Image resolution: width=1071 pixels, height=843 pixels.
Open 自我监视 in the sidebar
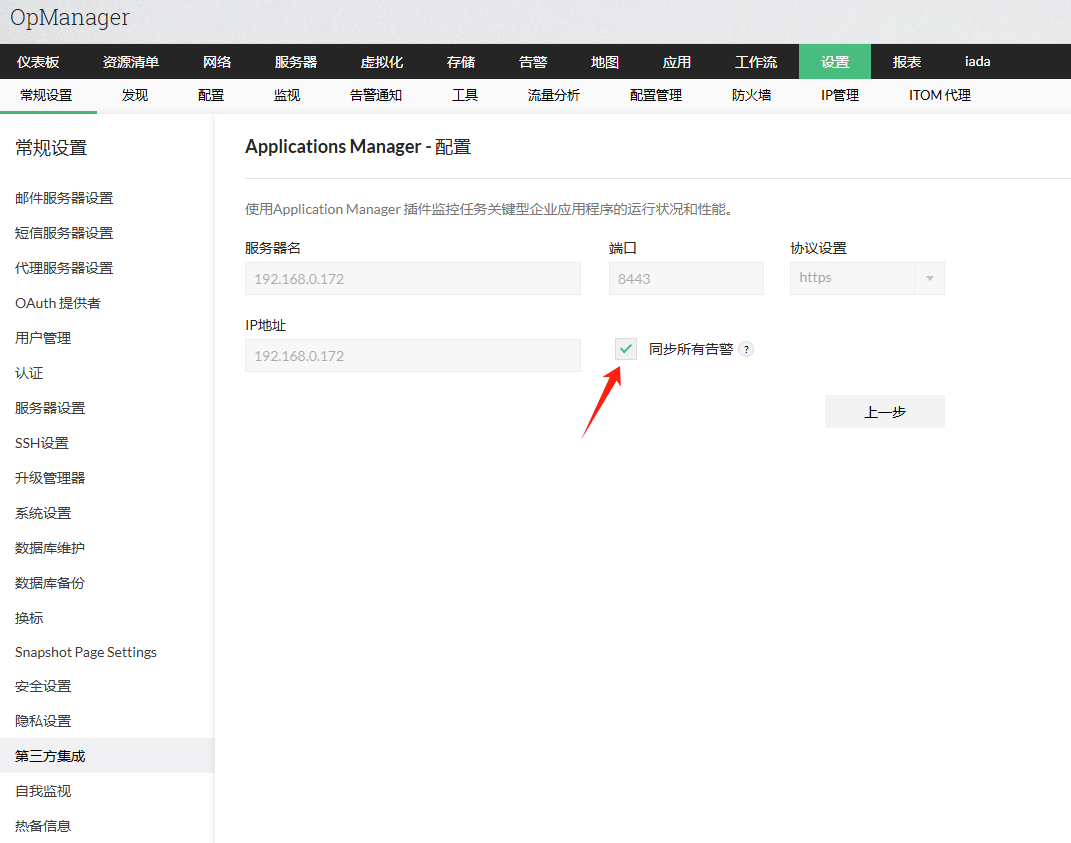[43, 790]
